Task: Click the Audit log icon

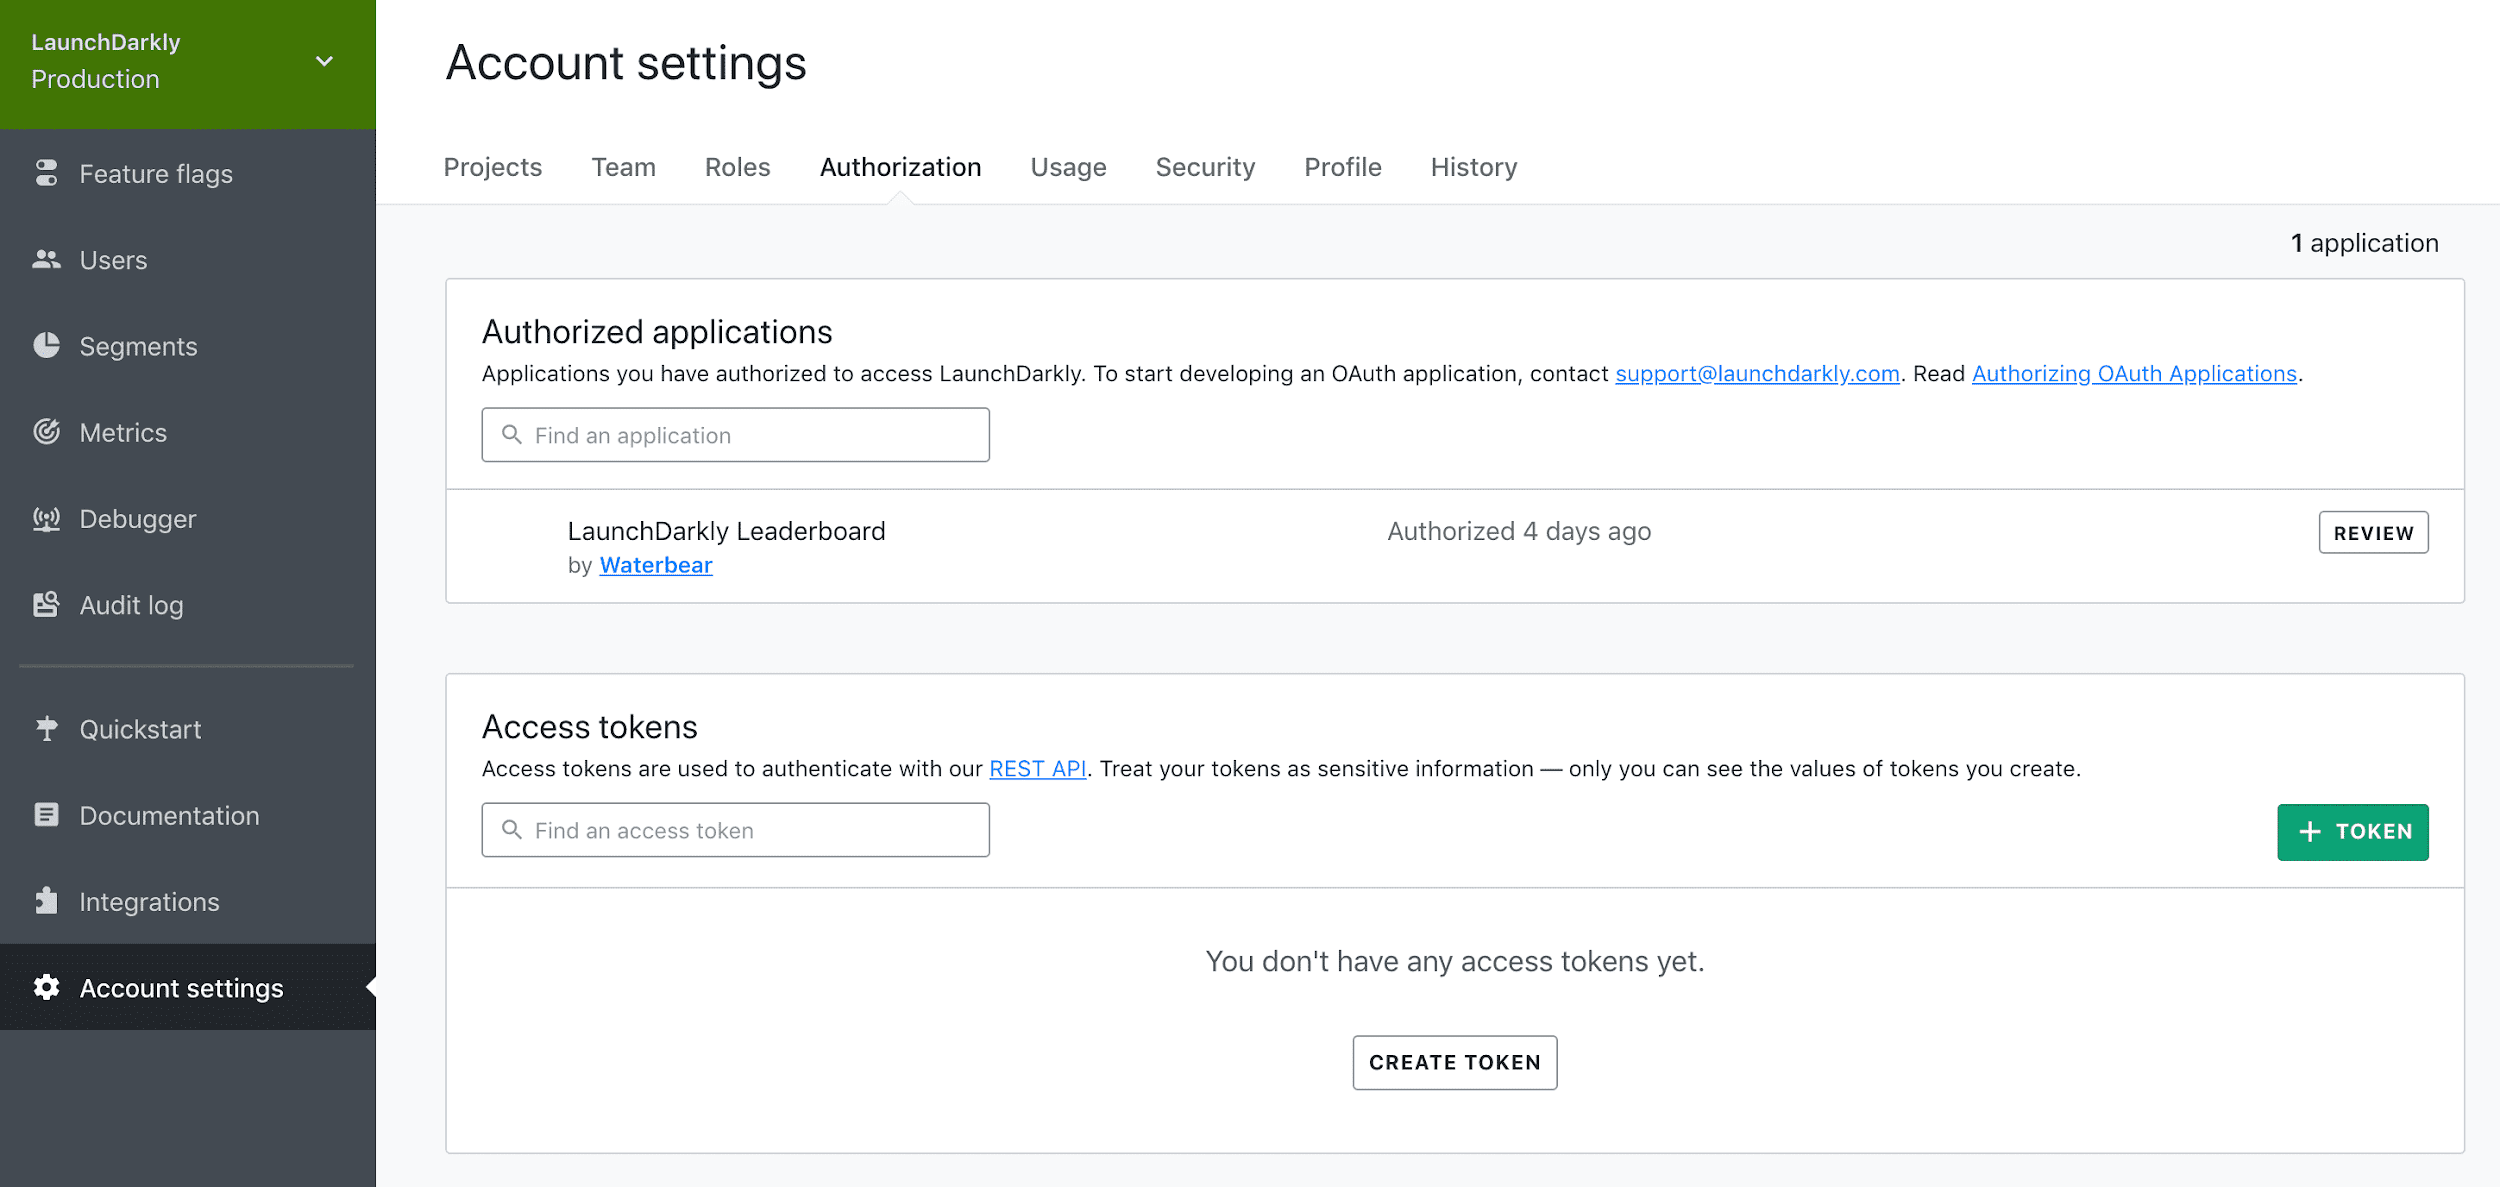Action: click(46, 605)
